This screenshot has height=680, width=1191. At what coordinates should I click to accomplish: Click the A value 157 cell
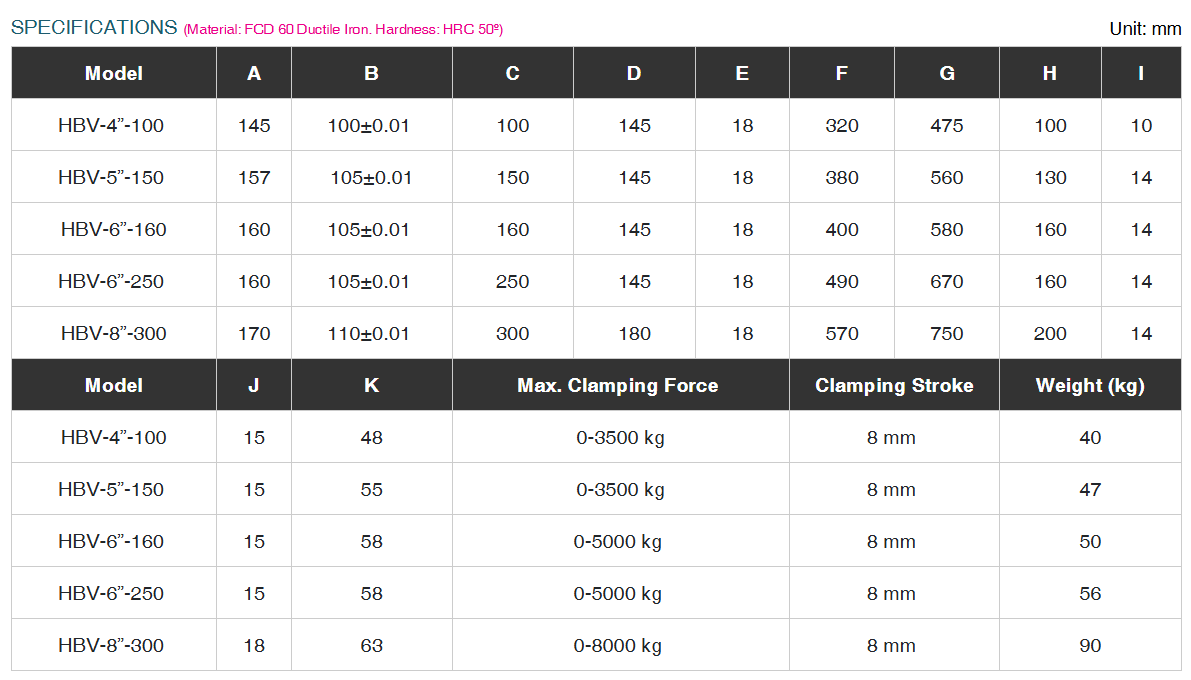point(254,178)
